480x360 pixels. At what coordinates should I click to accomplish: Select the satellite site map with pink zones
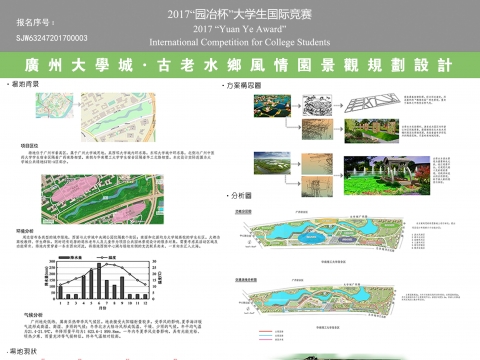coord(102,199)
